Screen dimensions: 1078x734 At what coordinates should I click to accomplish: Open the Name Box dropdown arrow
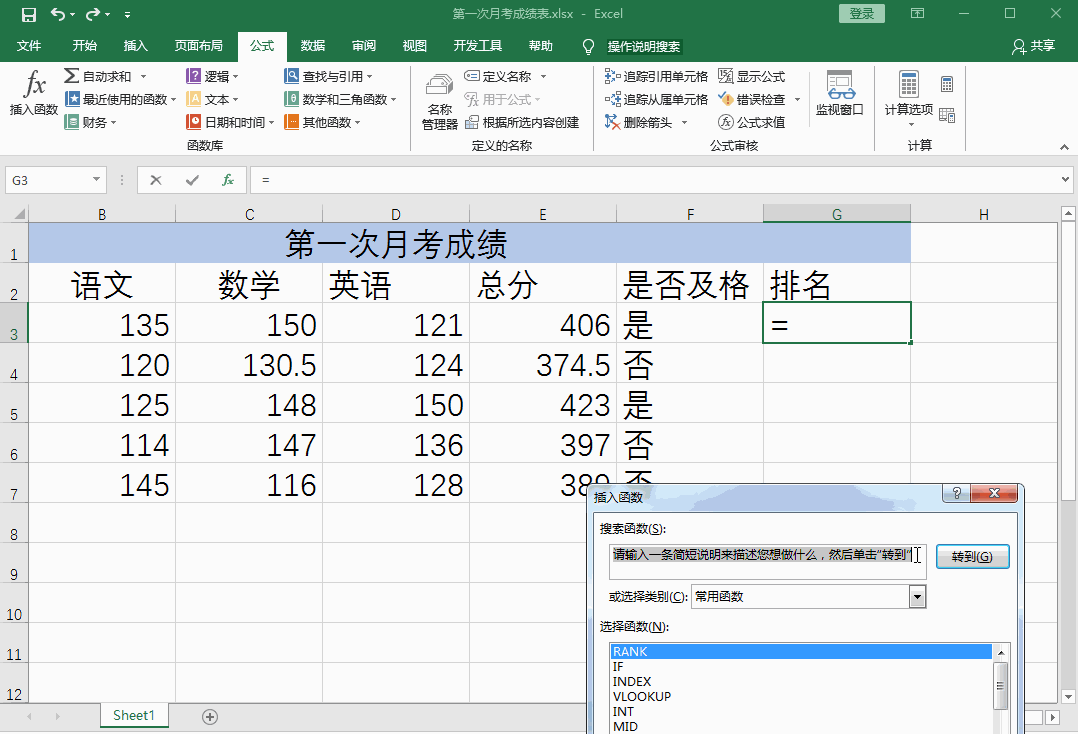click(97, 180)
